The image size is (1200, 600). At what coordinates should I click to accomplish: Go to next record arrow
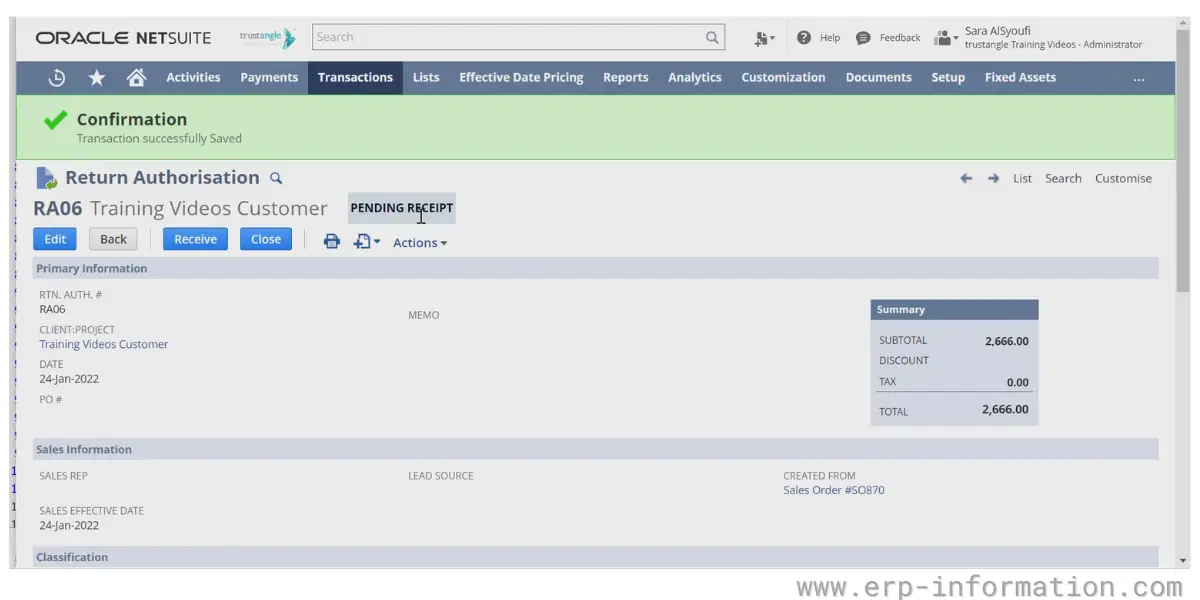click(993, 178)
